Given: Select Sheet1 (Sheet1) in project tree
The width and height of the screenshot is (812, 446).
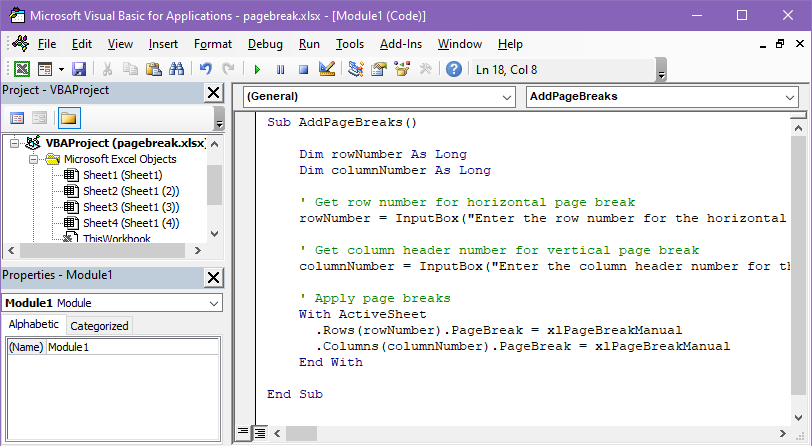Looking at the screenshot, I should 123,175.
